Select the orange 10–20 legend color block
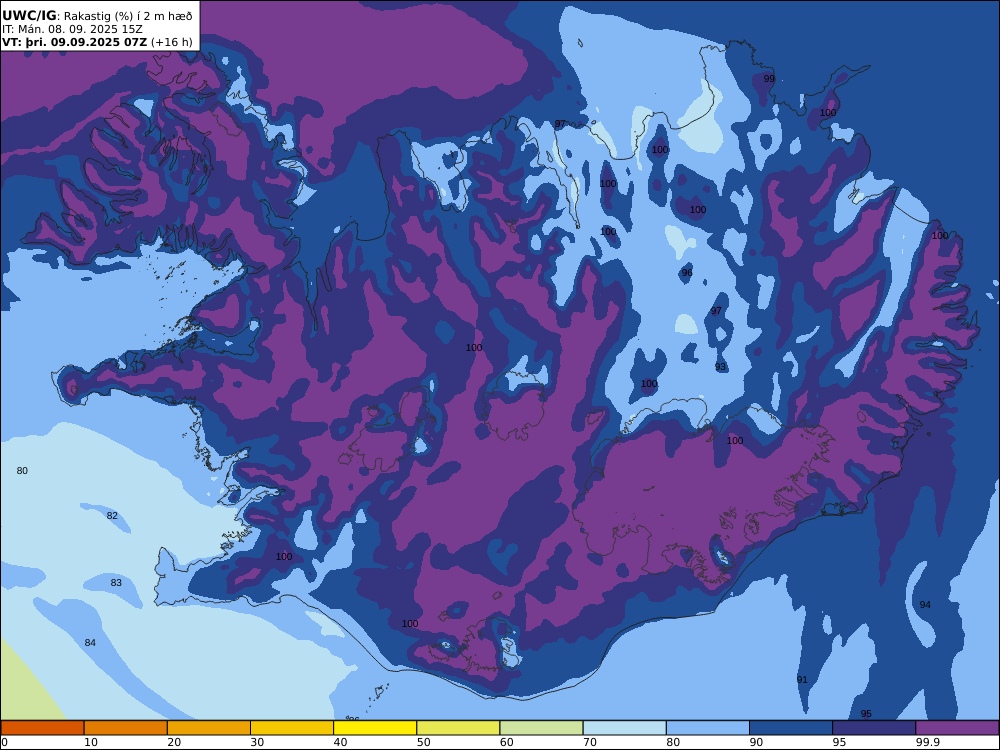Image resolution: width=1000 pixels, height=750 pixels. (x=126, y=728)
